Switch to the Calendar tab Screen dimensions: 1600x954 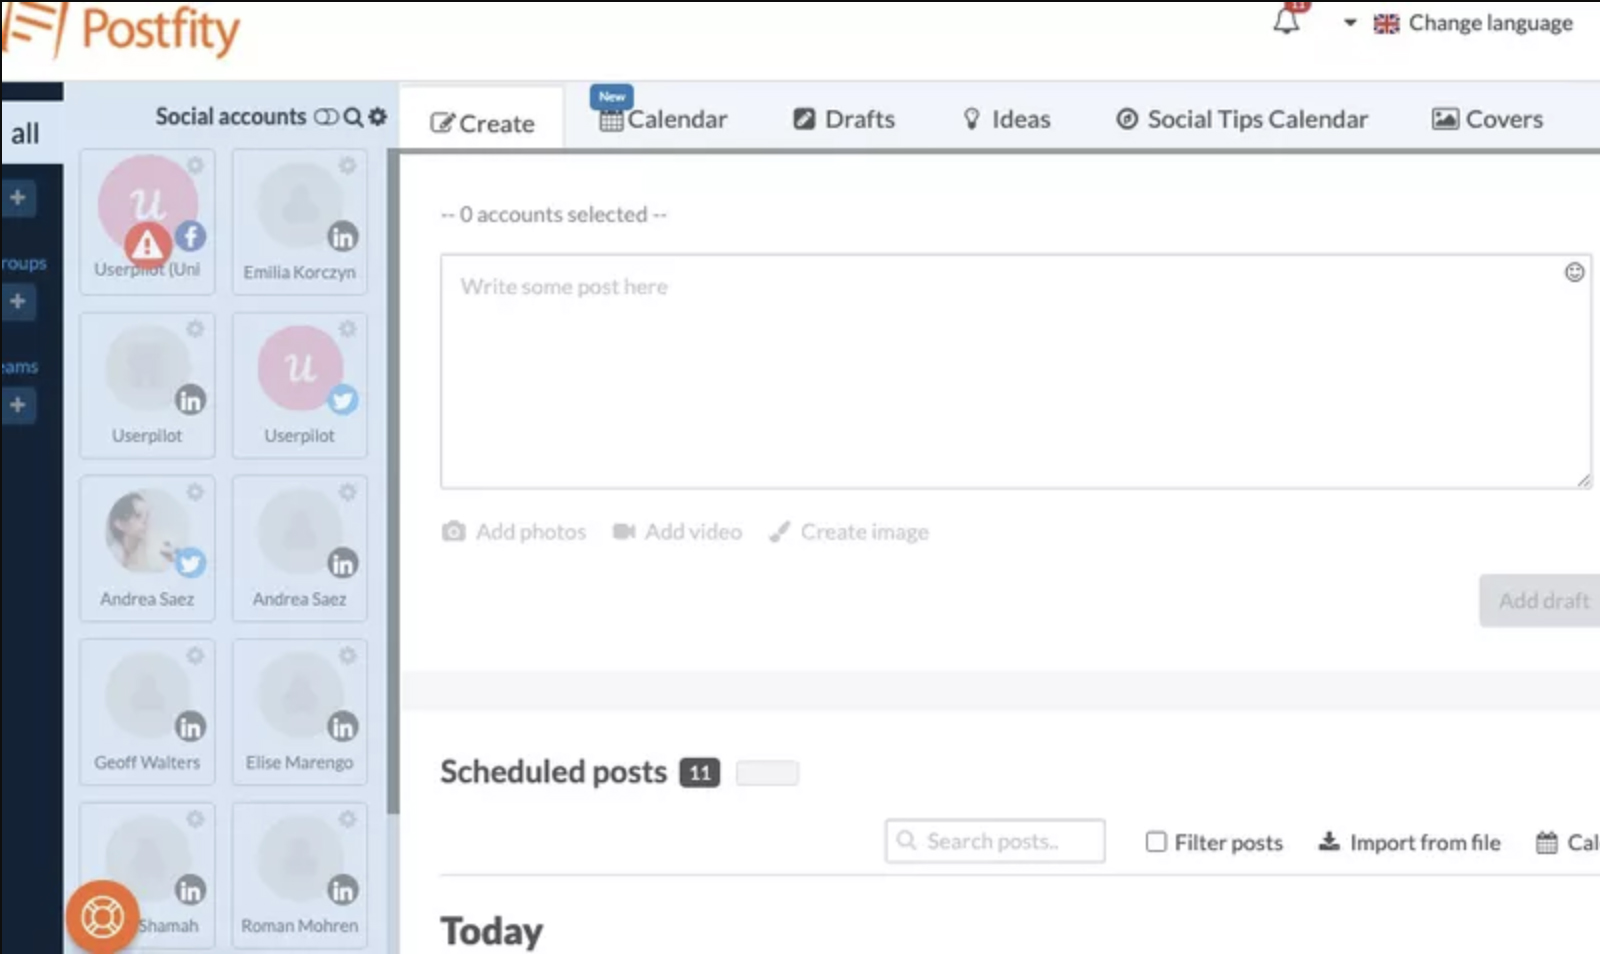(x=664, y=119)
